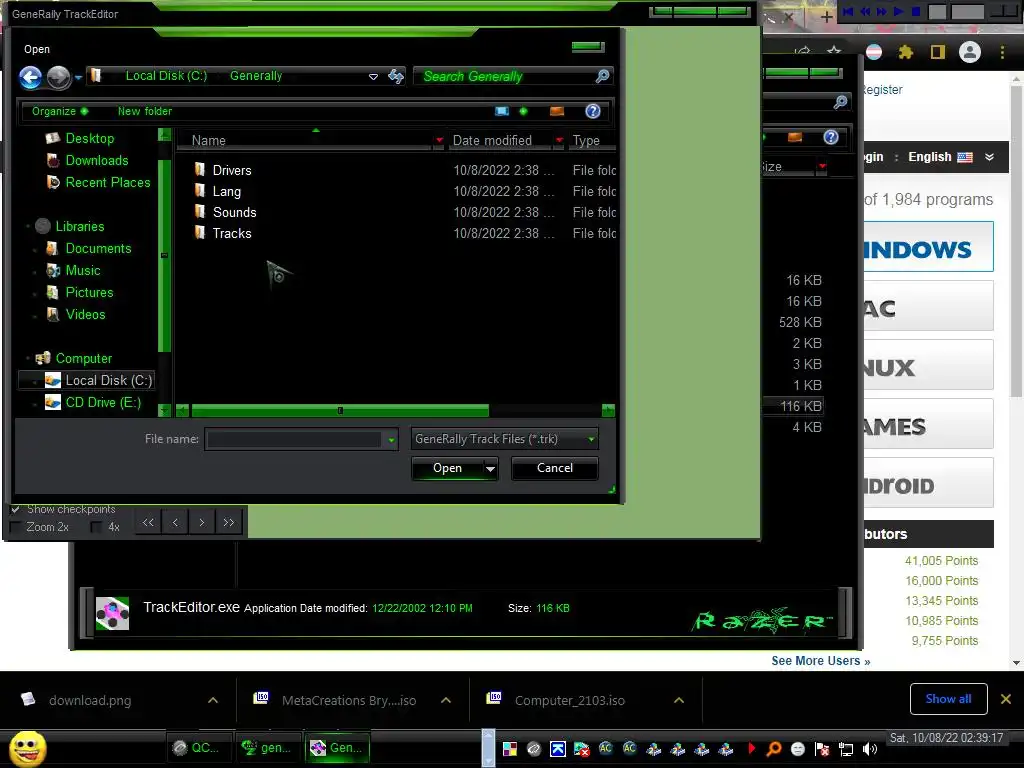Open options chevron for download.png
This screenshot has width=1024, height=768.
coord(213,700)
